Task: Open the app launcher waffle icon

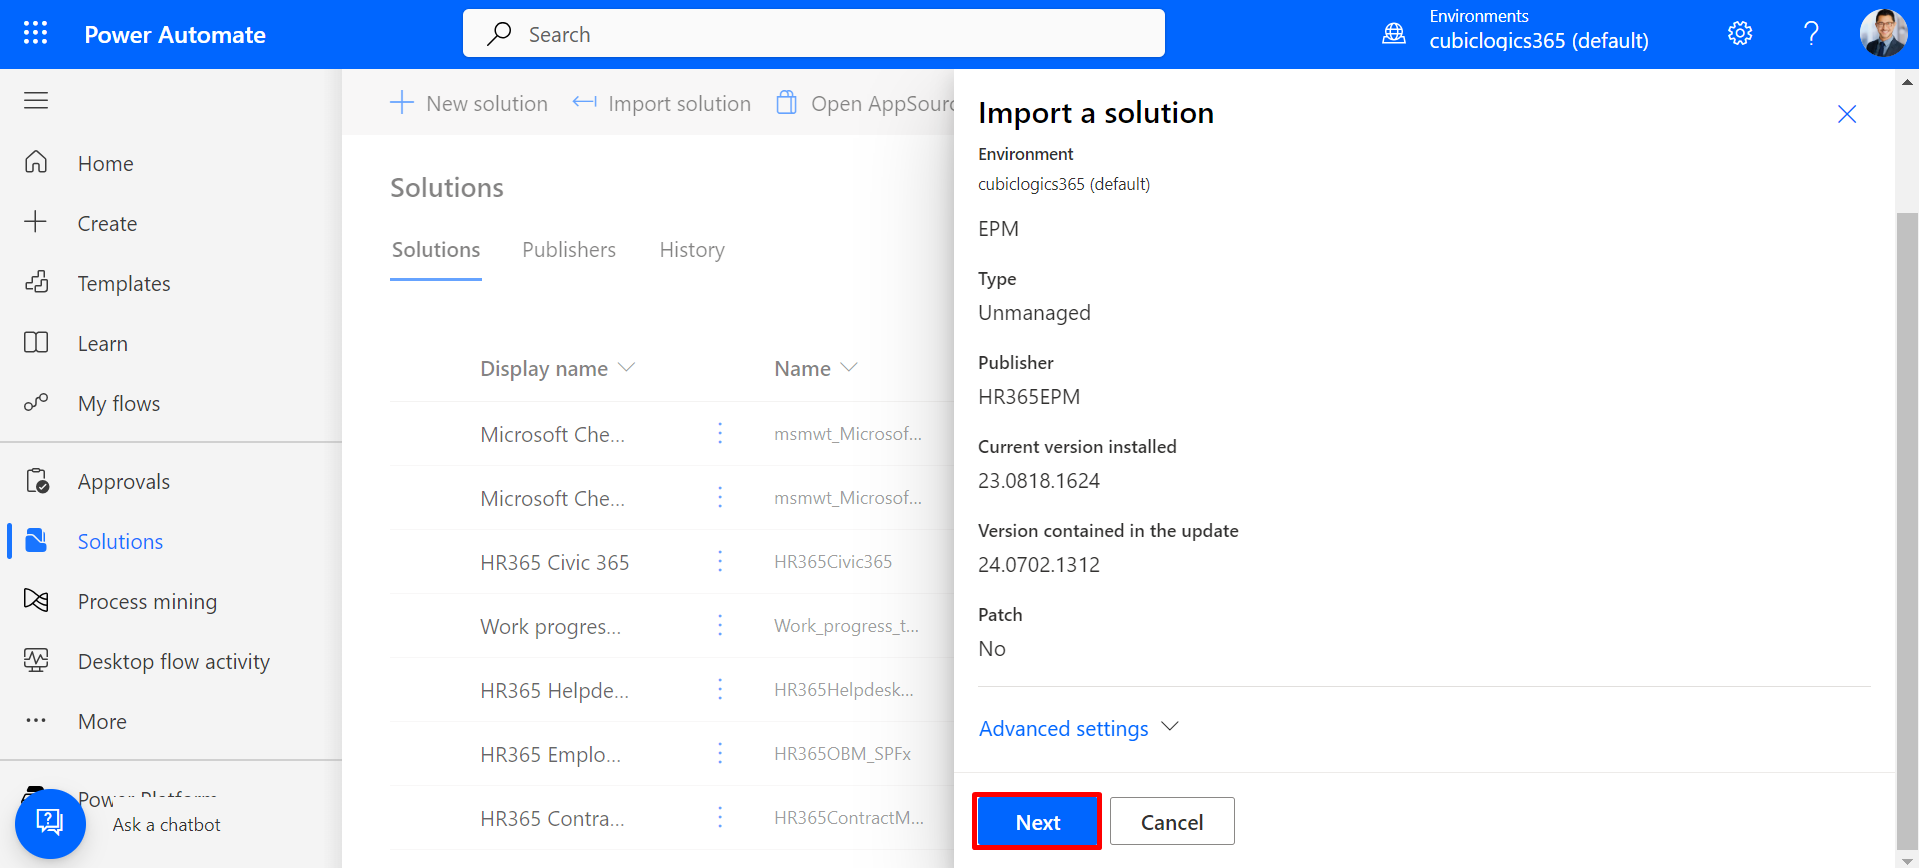Action: tap(35, 33)
